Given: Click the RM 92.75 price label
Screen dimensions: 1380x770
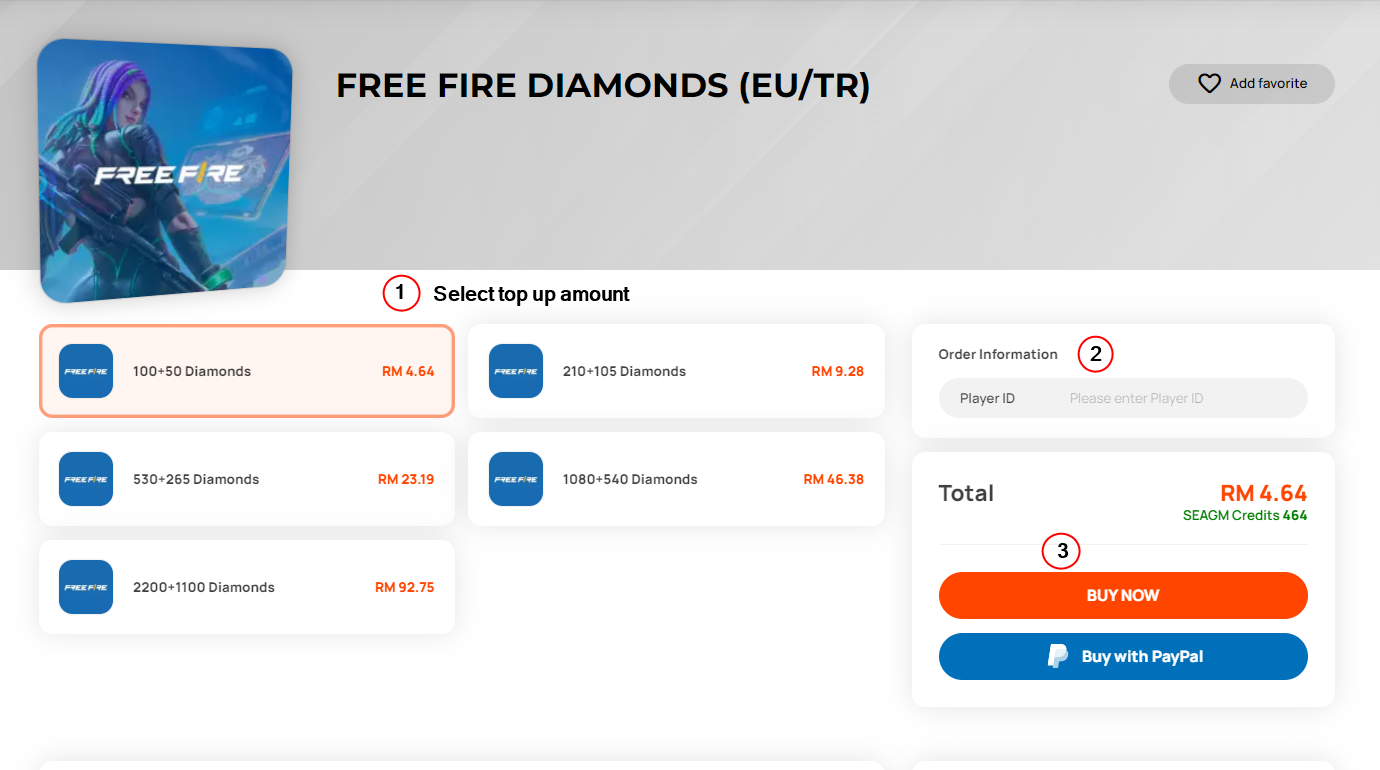Looking at the screenshot, I should point(405,587).
